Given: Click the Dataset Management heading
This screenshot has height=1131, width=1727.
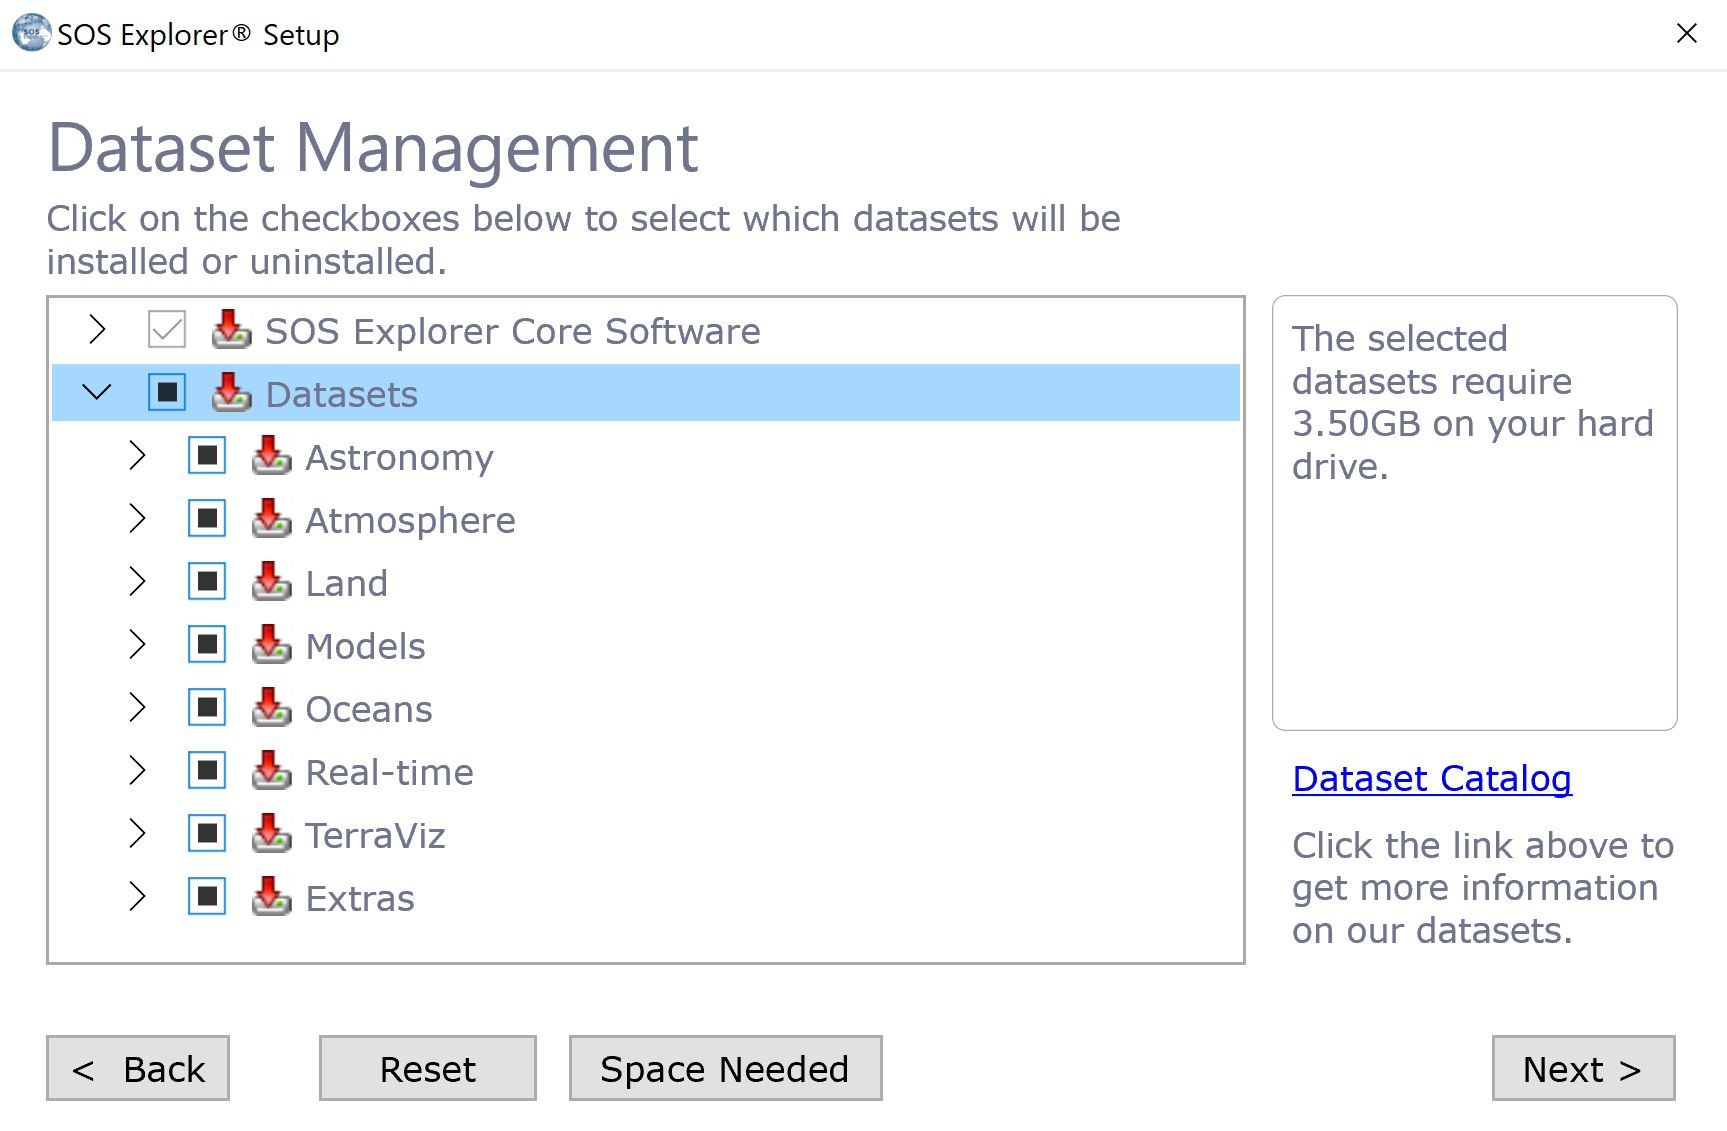Looking at the screenshot, I should [x=373, y=148].
